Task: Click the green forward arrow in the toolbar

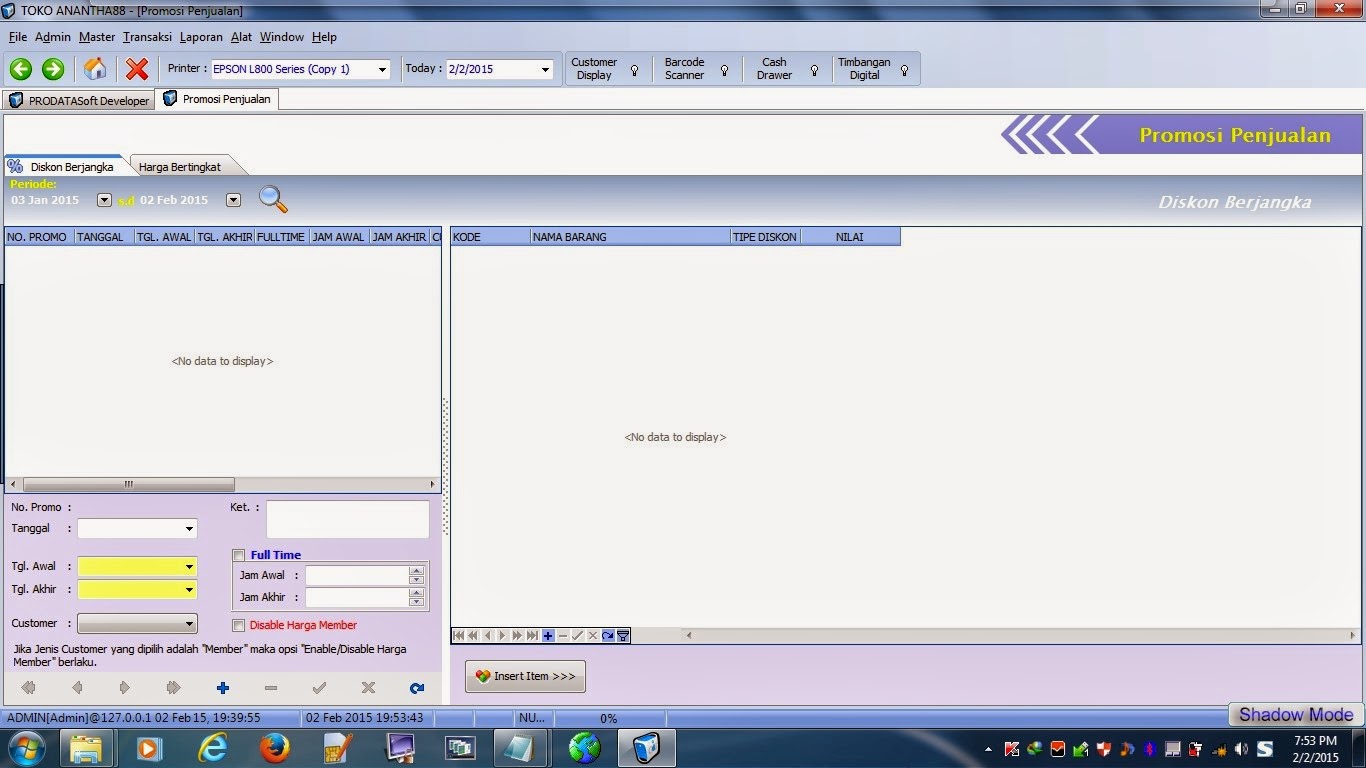Action: point(53,69)
